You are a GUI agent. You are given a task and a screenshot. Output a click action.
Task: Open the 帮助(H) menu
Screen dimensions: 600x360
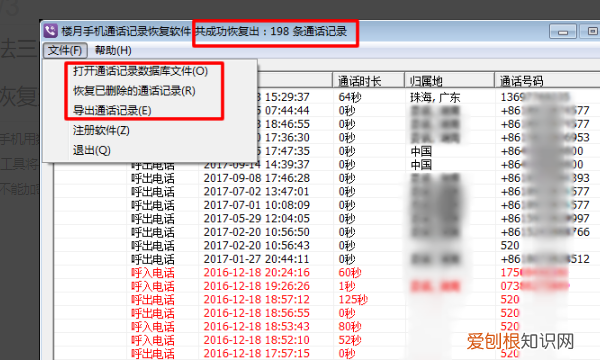point(113,50)
